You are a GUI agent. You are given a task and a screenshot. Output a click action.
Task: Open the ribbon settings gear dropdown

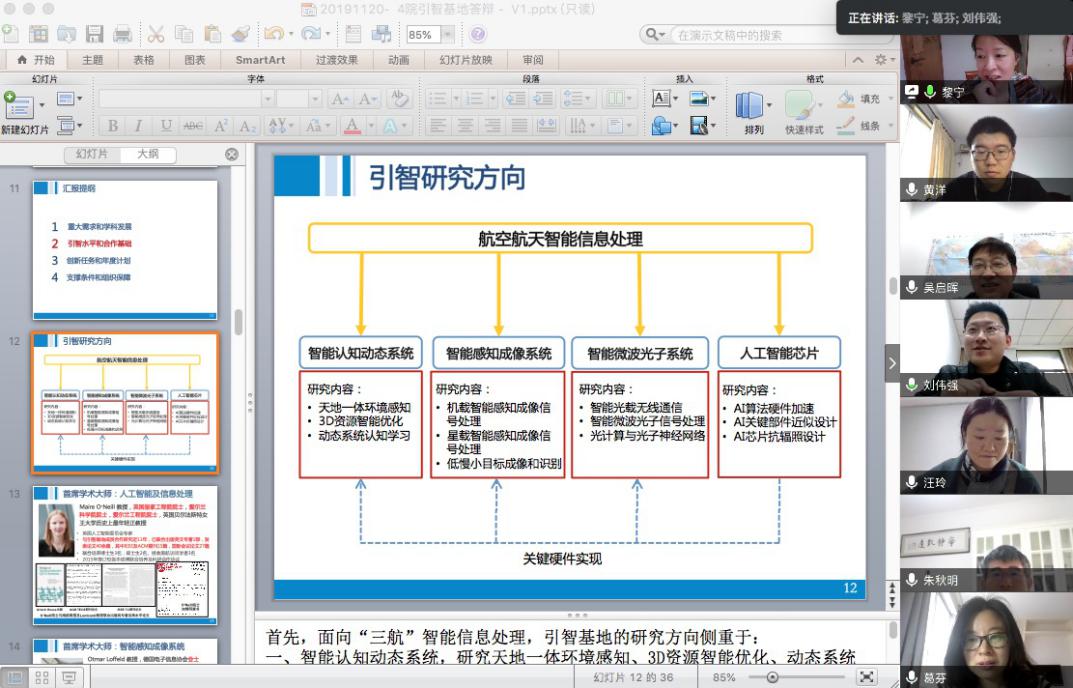[883, 60]
